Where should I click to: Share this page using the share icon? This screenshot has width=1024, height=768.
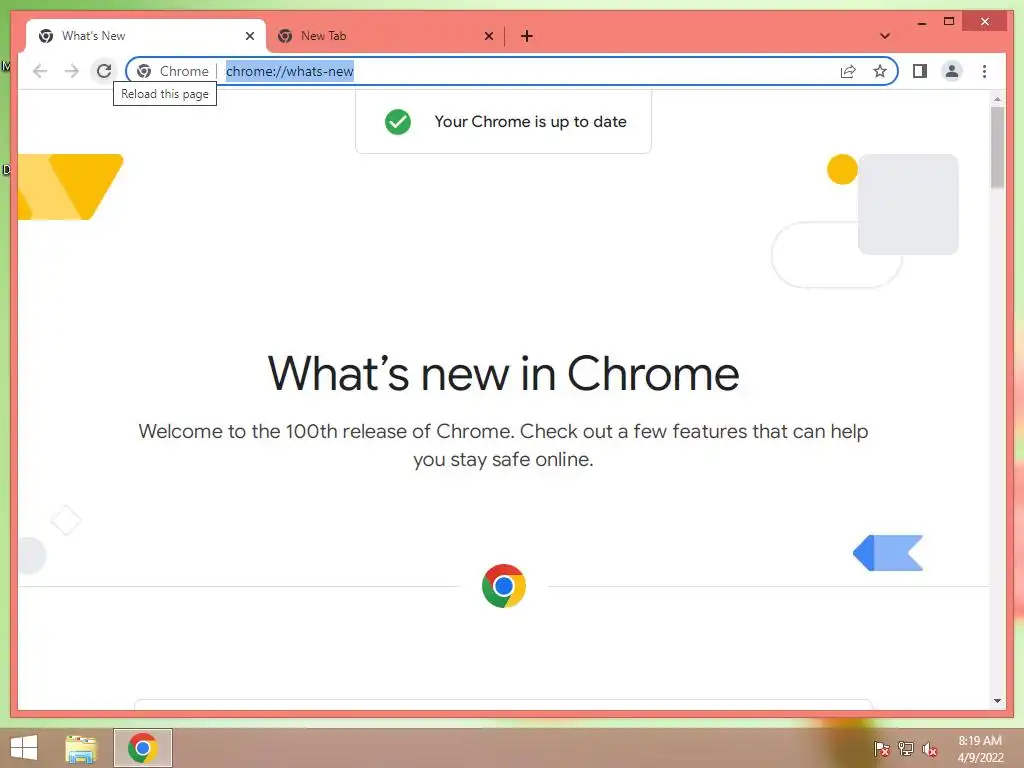[848, 71]
